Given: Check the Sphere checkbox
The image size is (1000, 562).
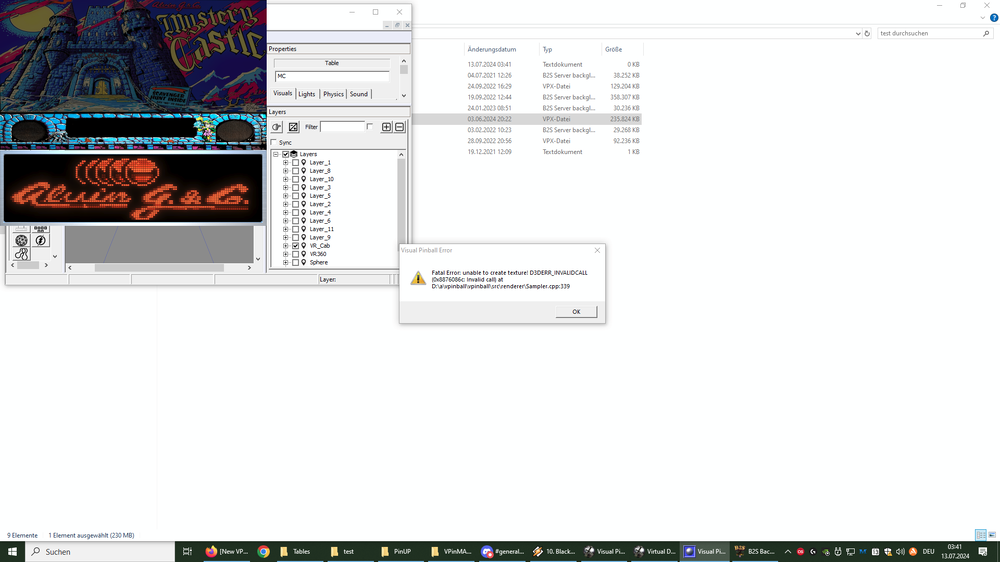Looking at the screenshot, I should tap(295, 262).
